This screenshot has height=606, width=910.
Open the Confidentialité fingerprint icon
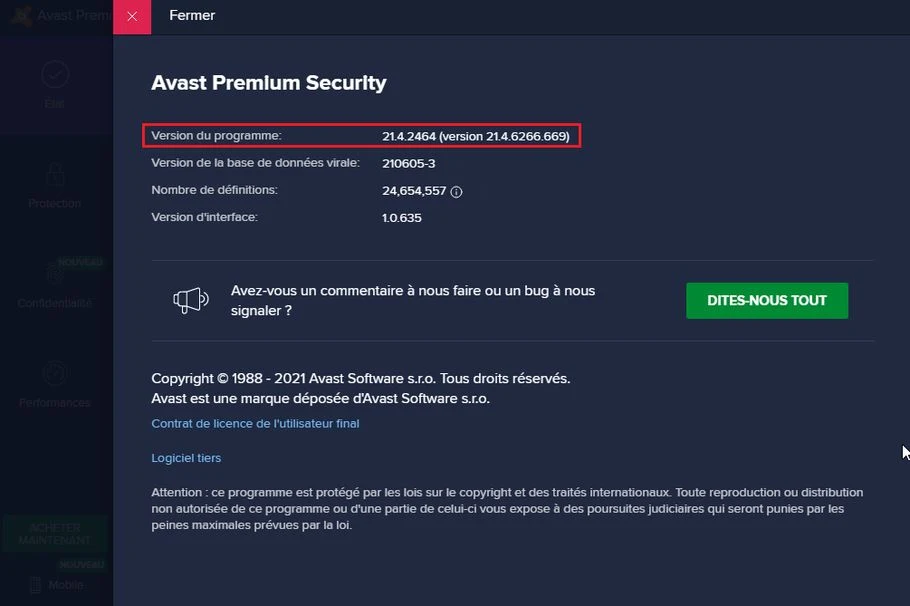[55, 273]
